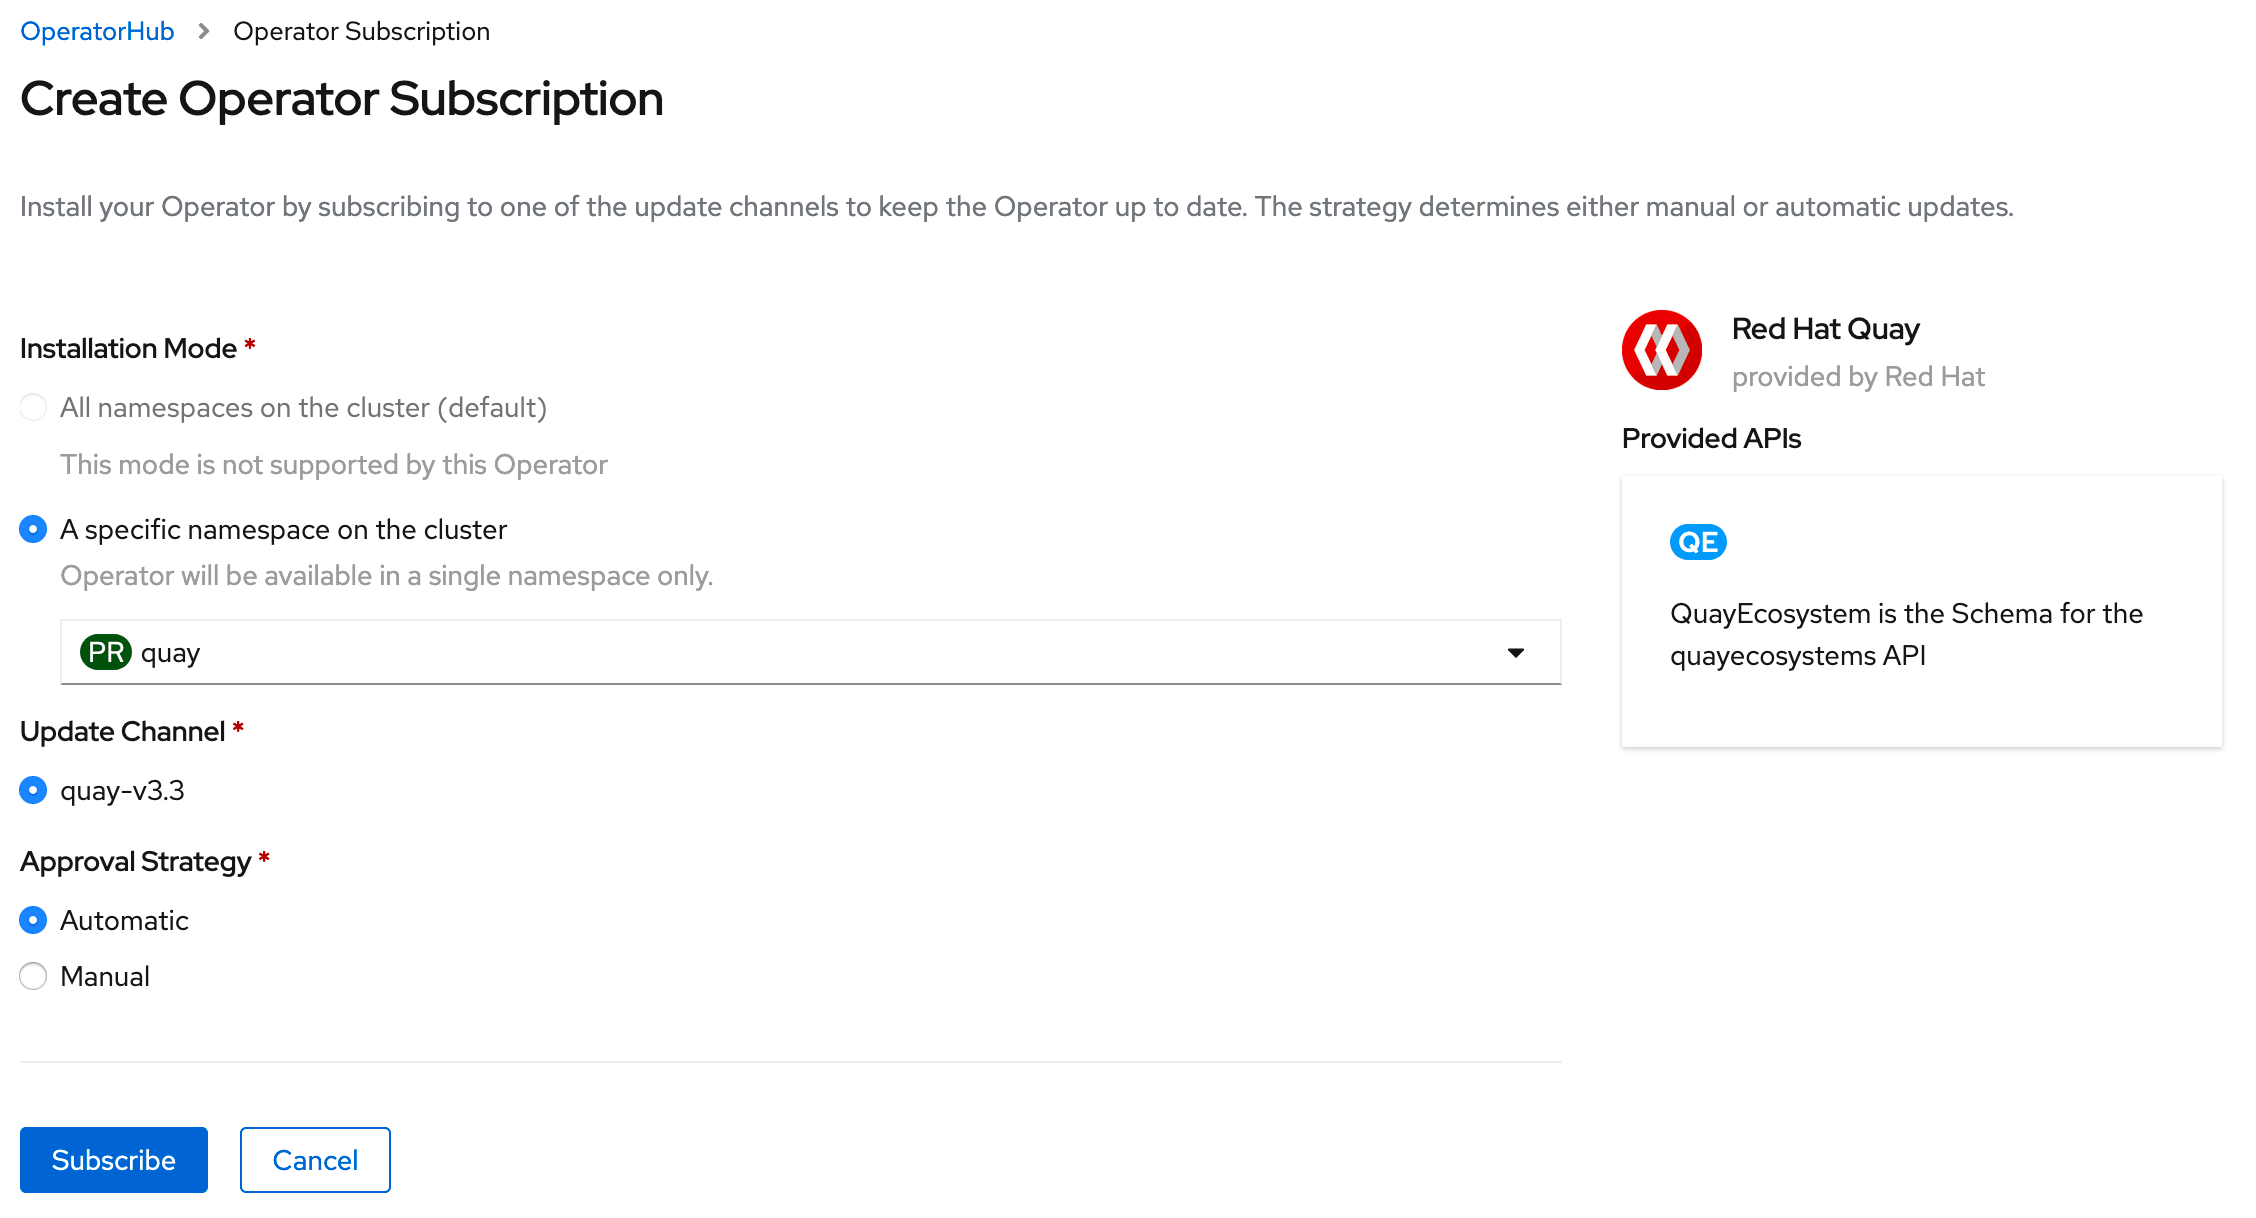This screenshot has width=2256, height=1218.
Task: Go back to OperatorHub breadcrumb
Action: pyautogui.click(x=97, y=32)
